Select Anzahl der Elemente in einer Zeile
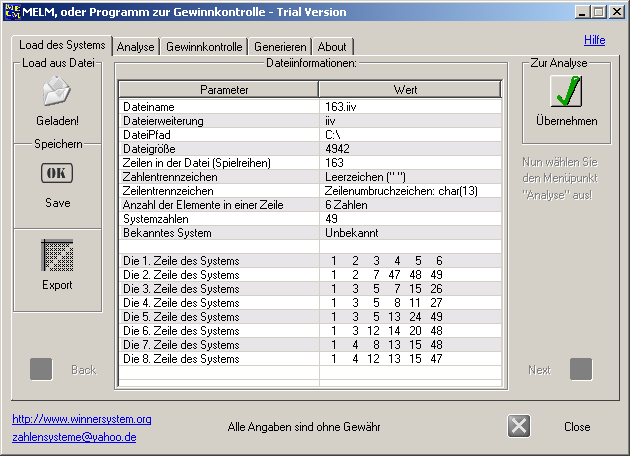The width and height of the screenshot is (630, 456). click(x=219, y=205)
